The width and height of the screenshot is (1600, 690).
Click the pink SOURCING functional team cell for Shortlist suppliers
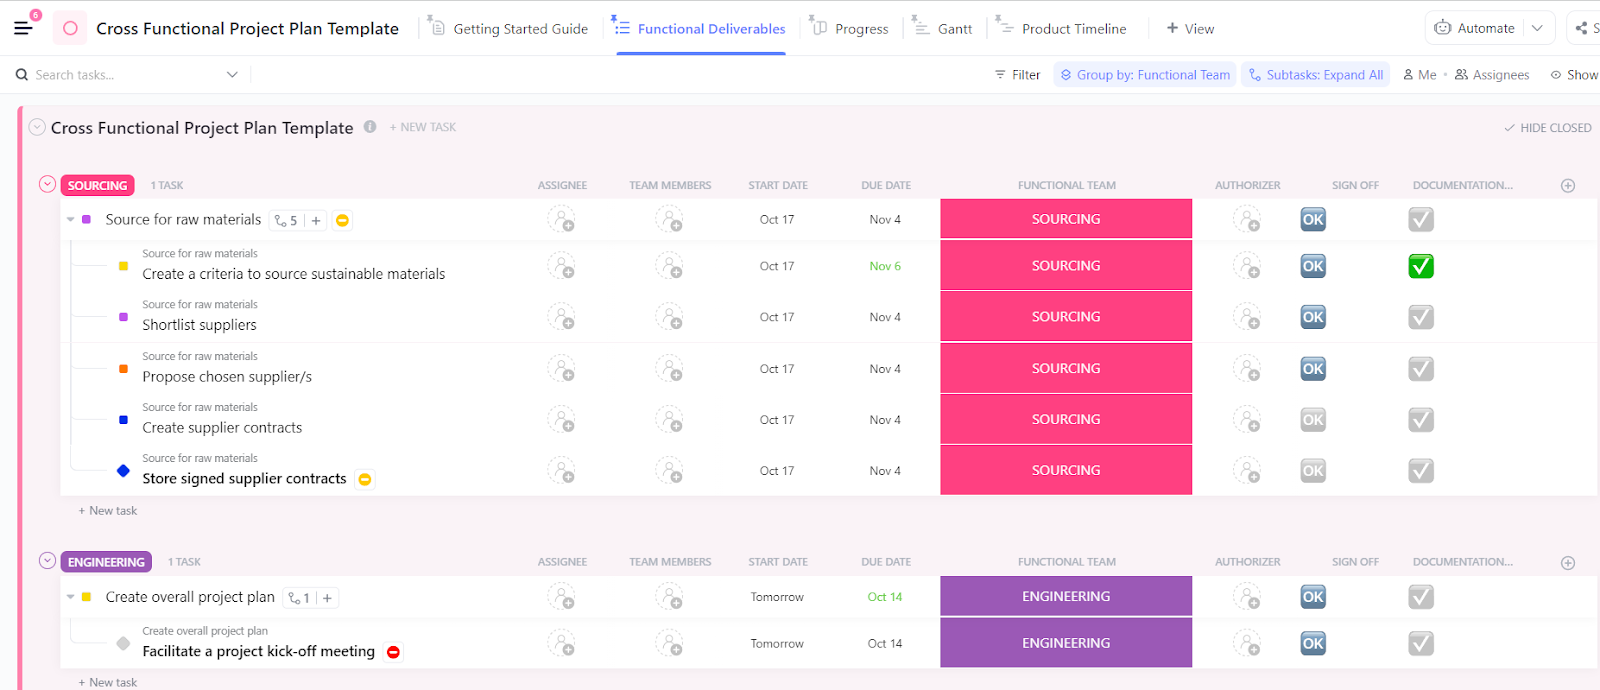pyautogui.click(x=1066, y=317)
